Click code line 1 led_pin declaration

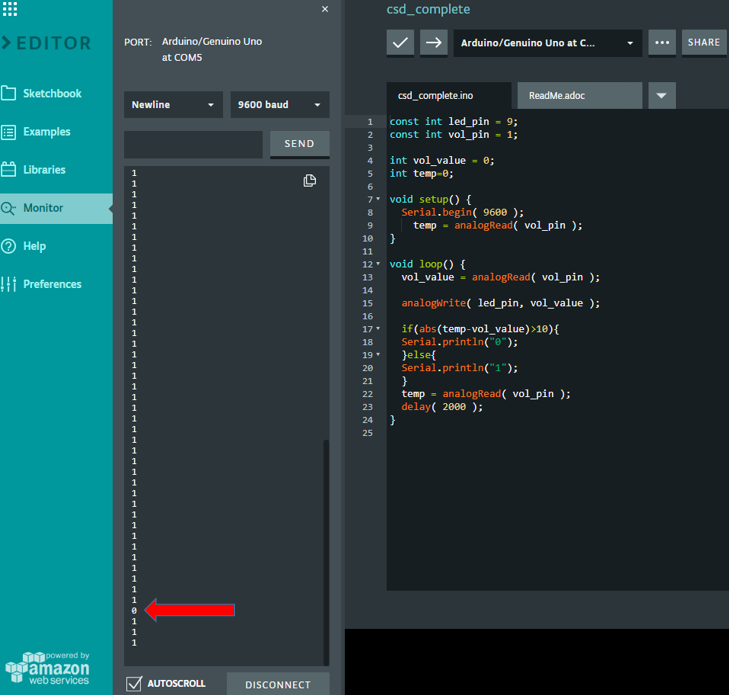(x=453, y=121)
